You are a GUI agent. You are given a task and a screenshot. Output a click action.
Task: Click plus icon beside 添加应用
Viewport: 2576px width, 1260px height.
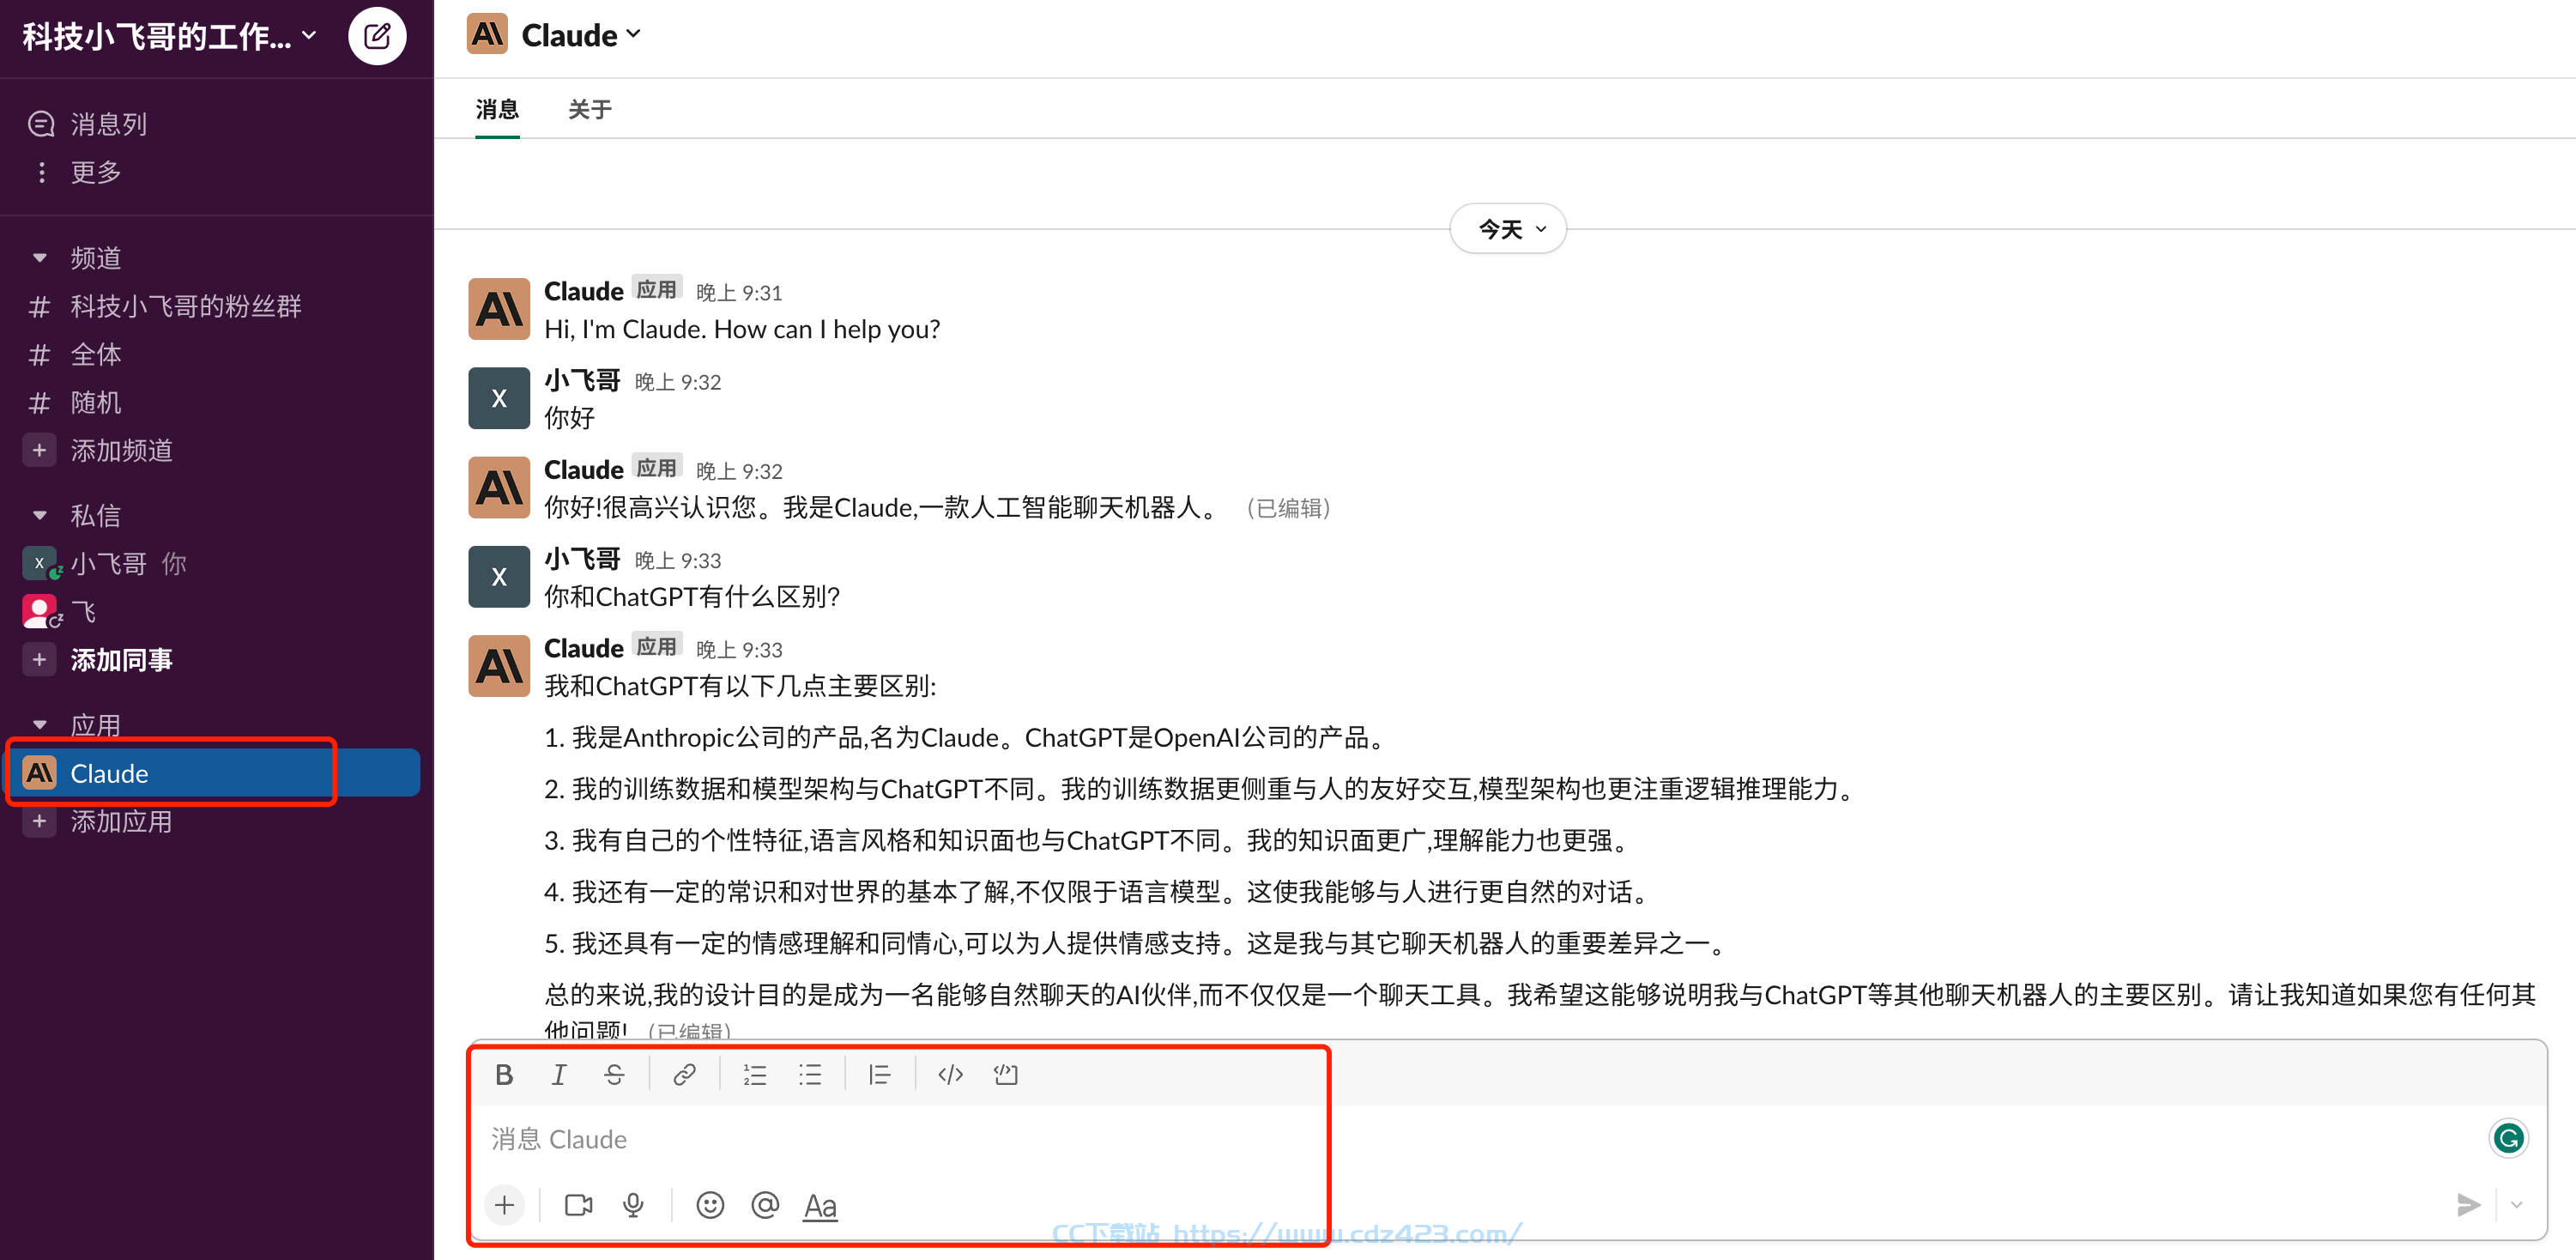39,821
